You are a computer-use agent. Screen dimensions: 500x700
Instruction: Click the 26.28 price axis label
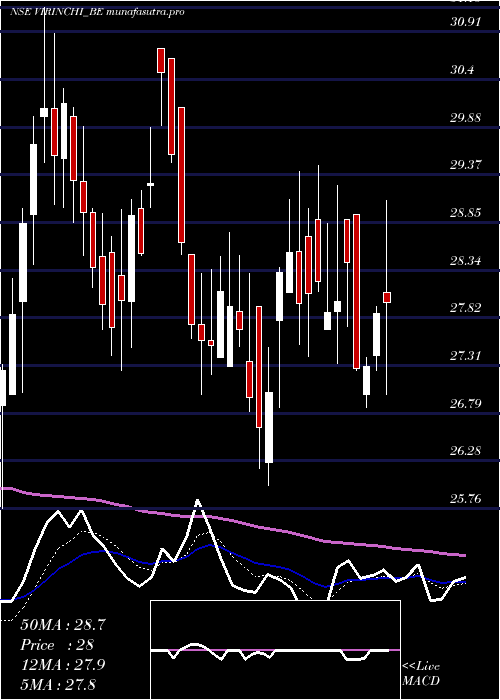(x=466, y=451)
